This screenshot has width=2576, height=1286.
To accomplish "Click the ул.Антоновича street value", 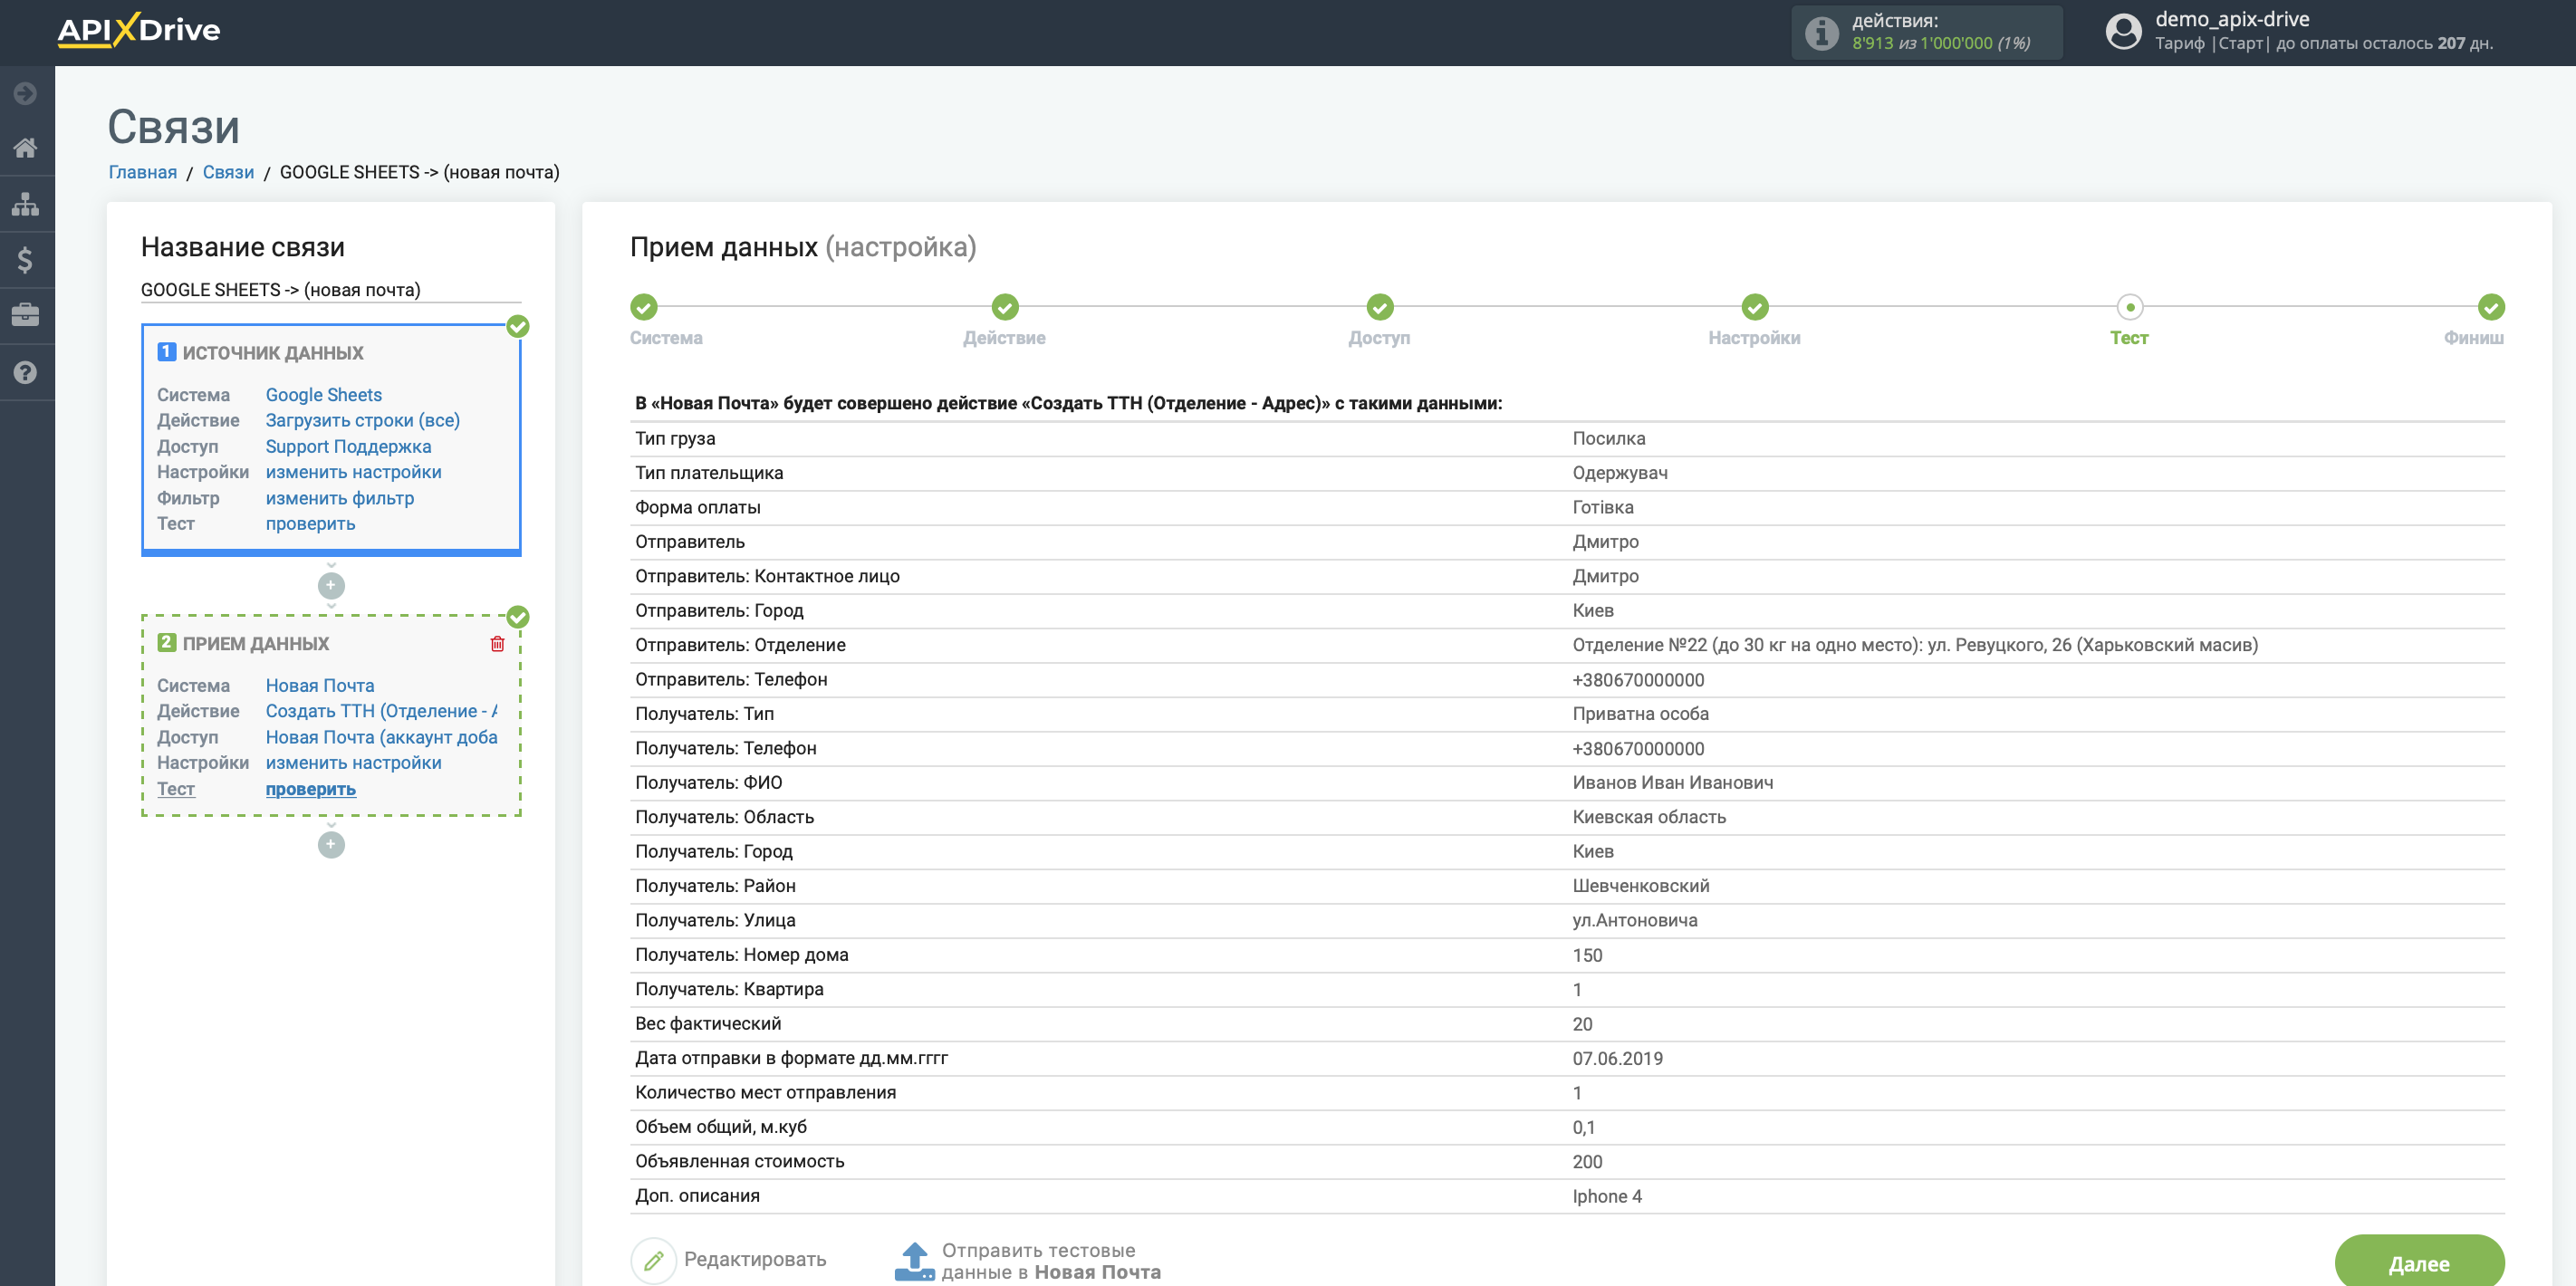I will click(1635, 920).
